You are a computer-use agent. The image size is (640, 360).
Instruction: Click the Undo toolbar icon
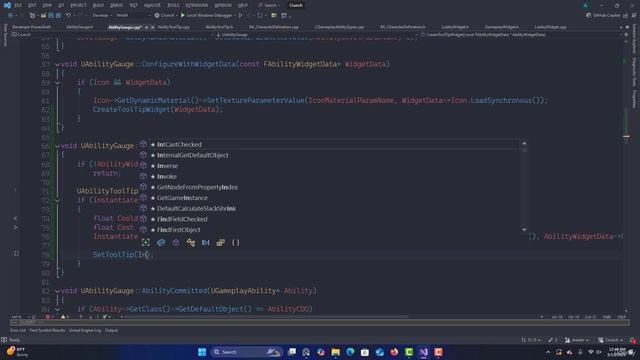[x=69, y=16]
